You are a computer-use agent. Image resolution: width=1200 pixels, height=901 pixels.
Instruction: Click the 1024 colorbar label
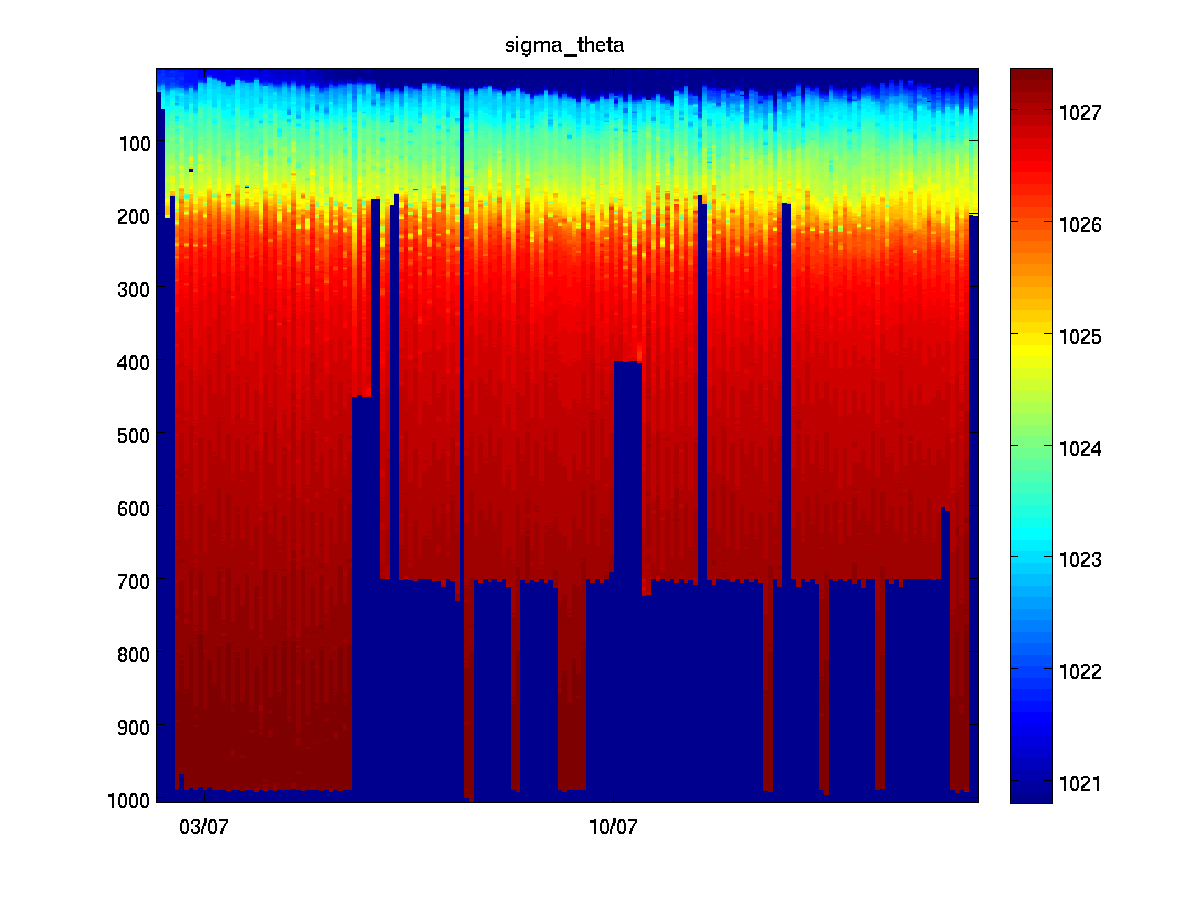tap(1080, 448)
